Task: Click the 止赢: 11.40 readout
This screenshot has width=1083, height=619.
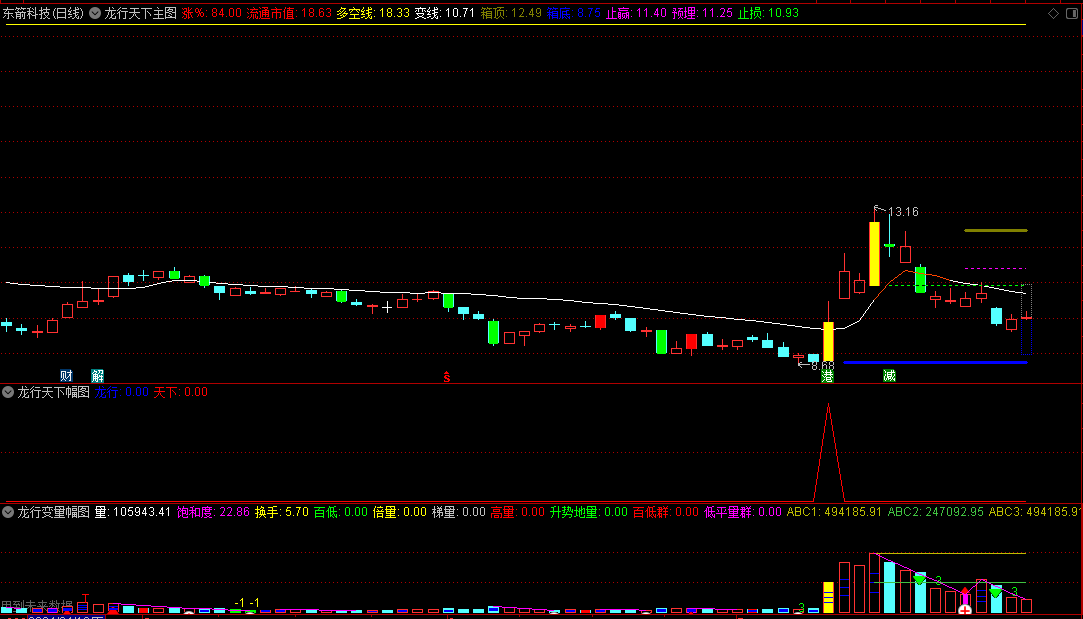Action: pyautogui.click(x=636, y=13)
